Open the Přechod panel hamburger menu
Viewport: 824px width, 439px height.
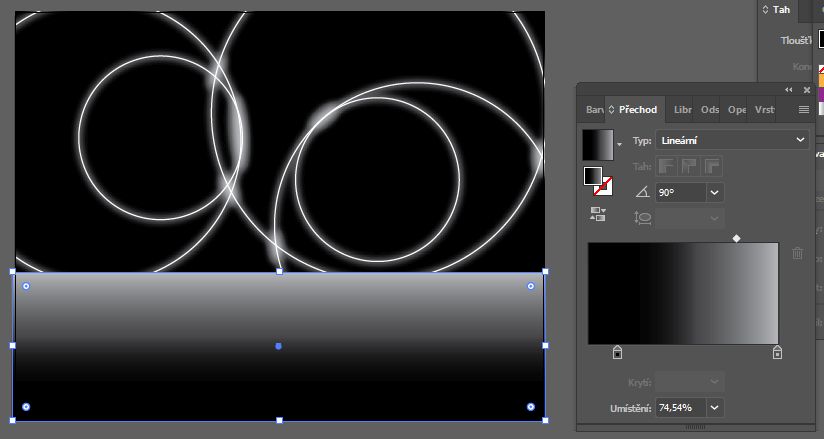[x=803, y=110]
